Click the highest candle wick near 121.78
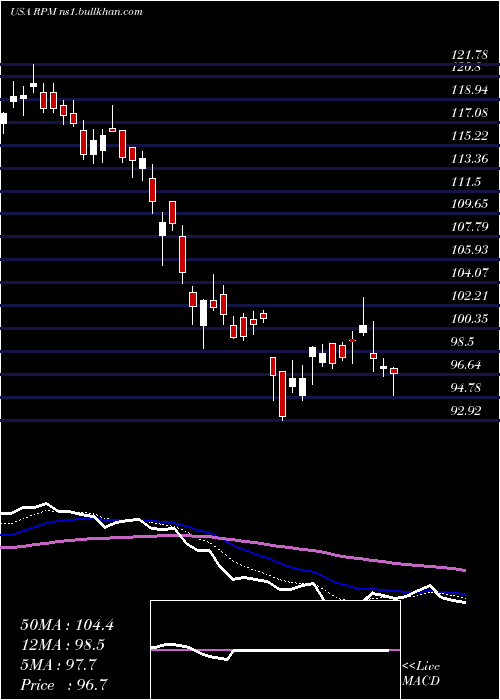500x700 pixels. [x=33, y=78]
